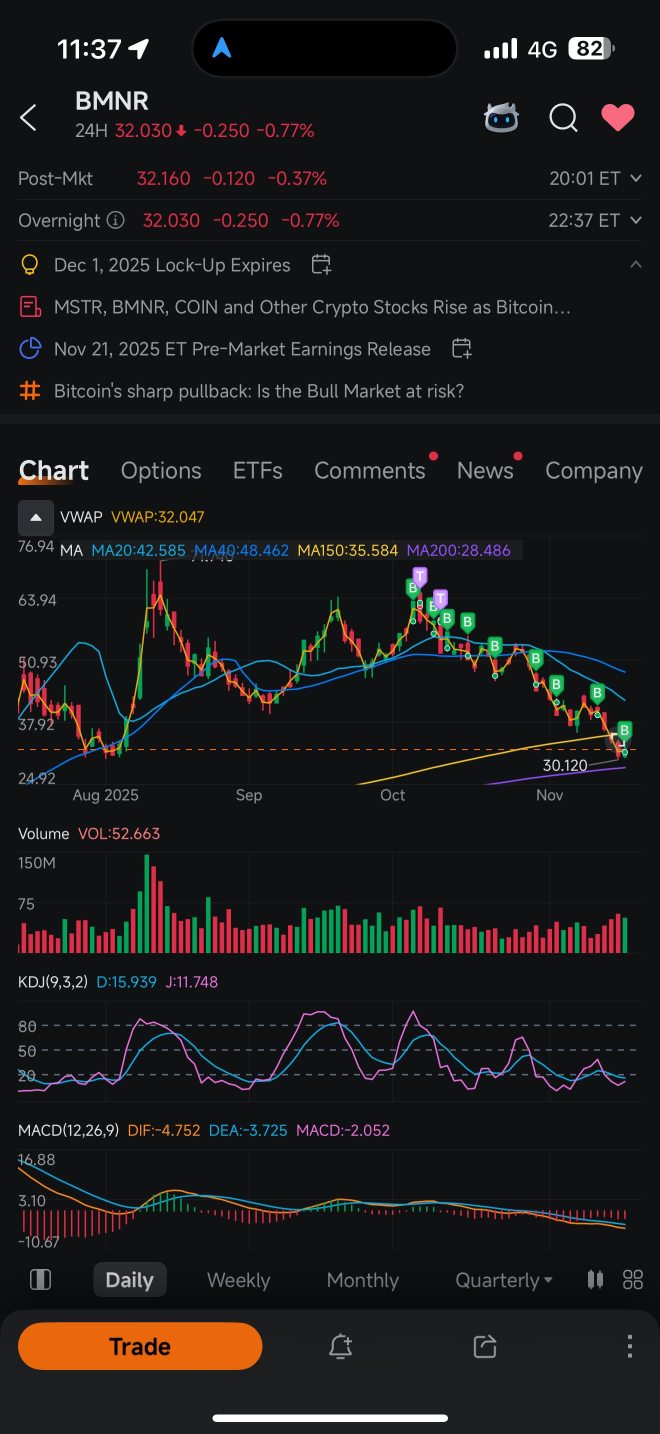The width and height of the screenshot is (660, 1434).
Task: Tap the search magnifier icon
Action: tap(563, 118)
